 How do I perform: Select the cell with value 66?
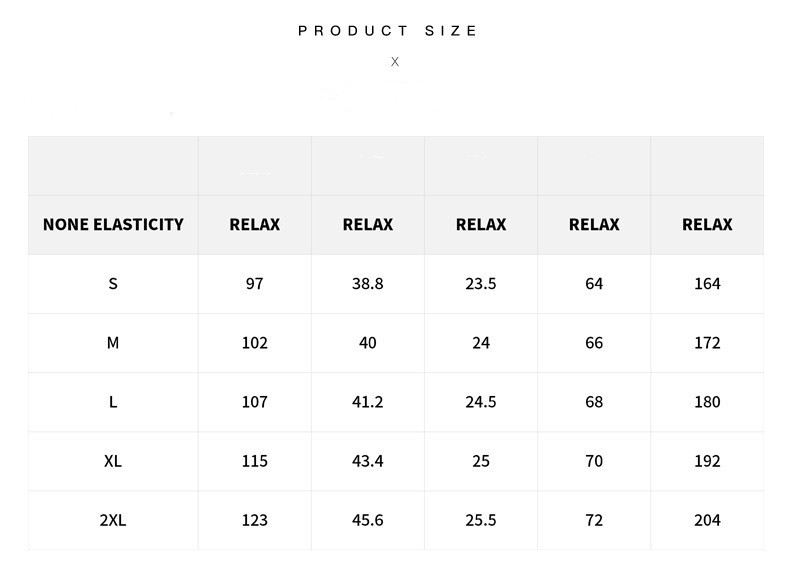pyautogui.click(x=594, y=343)
